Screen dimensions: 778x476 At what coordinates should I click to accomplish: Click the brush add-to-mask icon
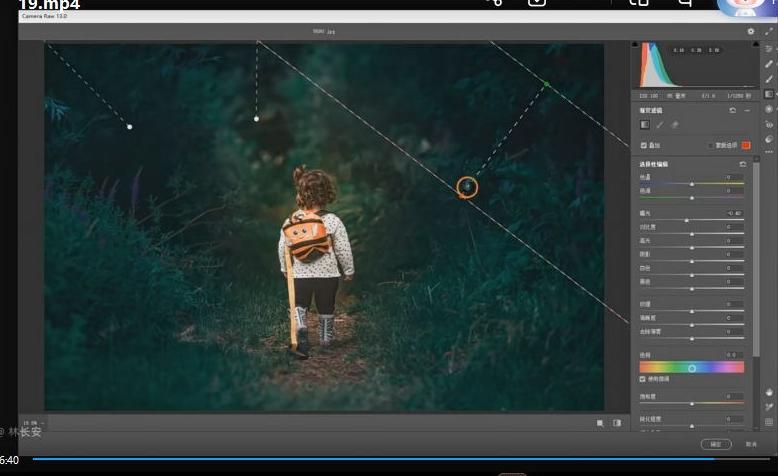coord(660,125)
